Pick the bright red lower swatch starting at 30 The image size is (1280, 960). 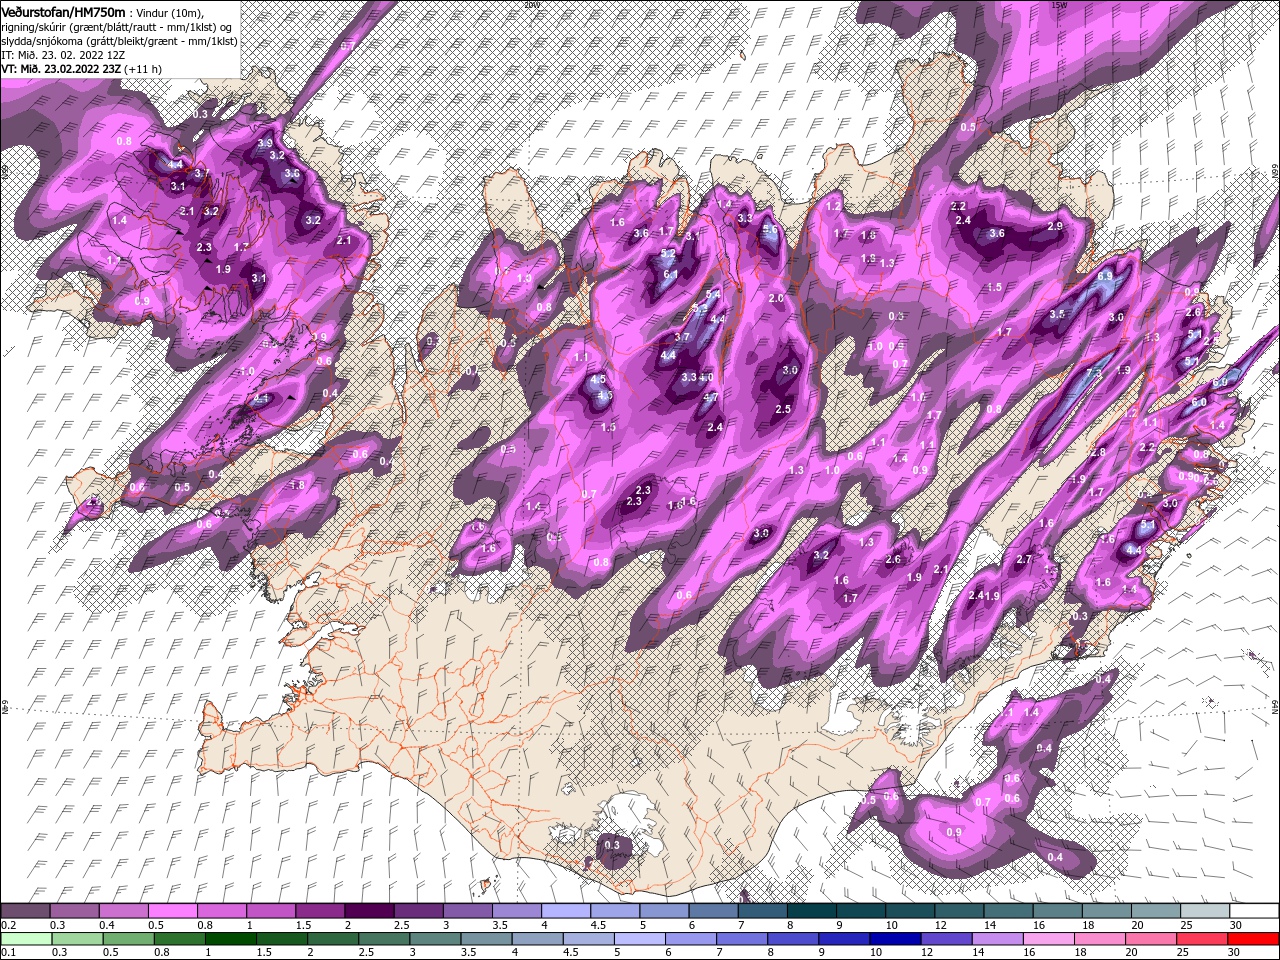pyautogui.click(x=1254, y=939)
